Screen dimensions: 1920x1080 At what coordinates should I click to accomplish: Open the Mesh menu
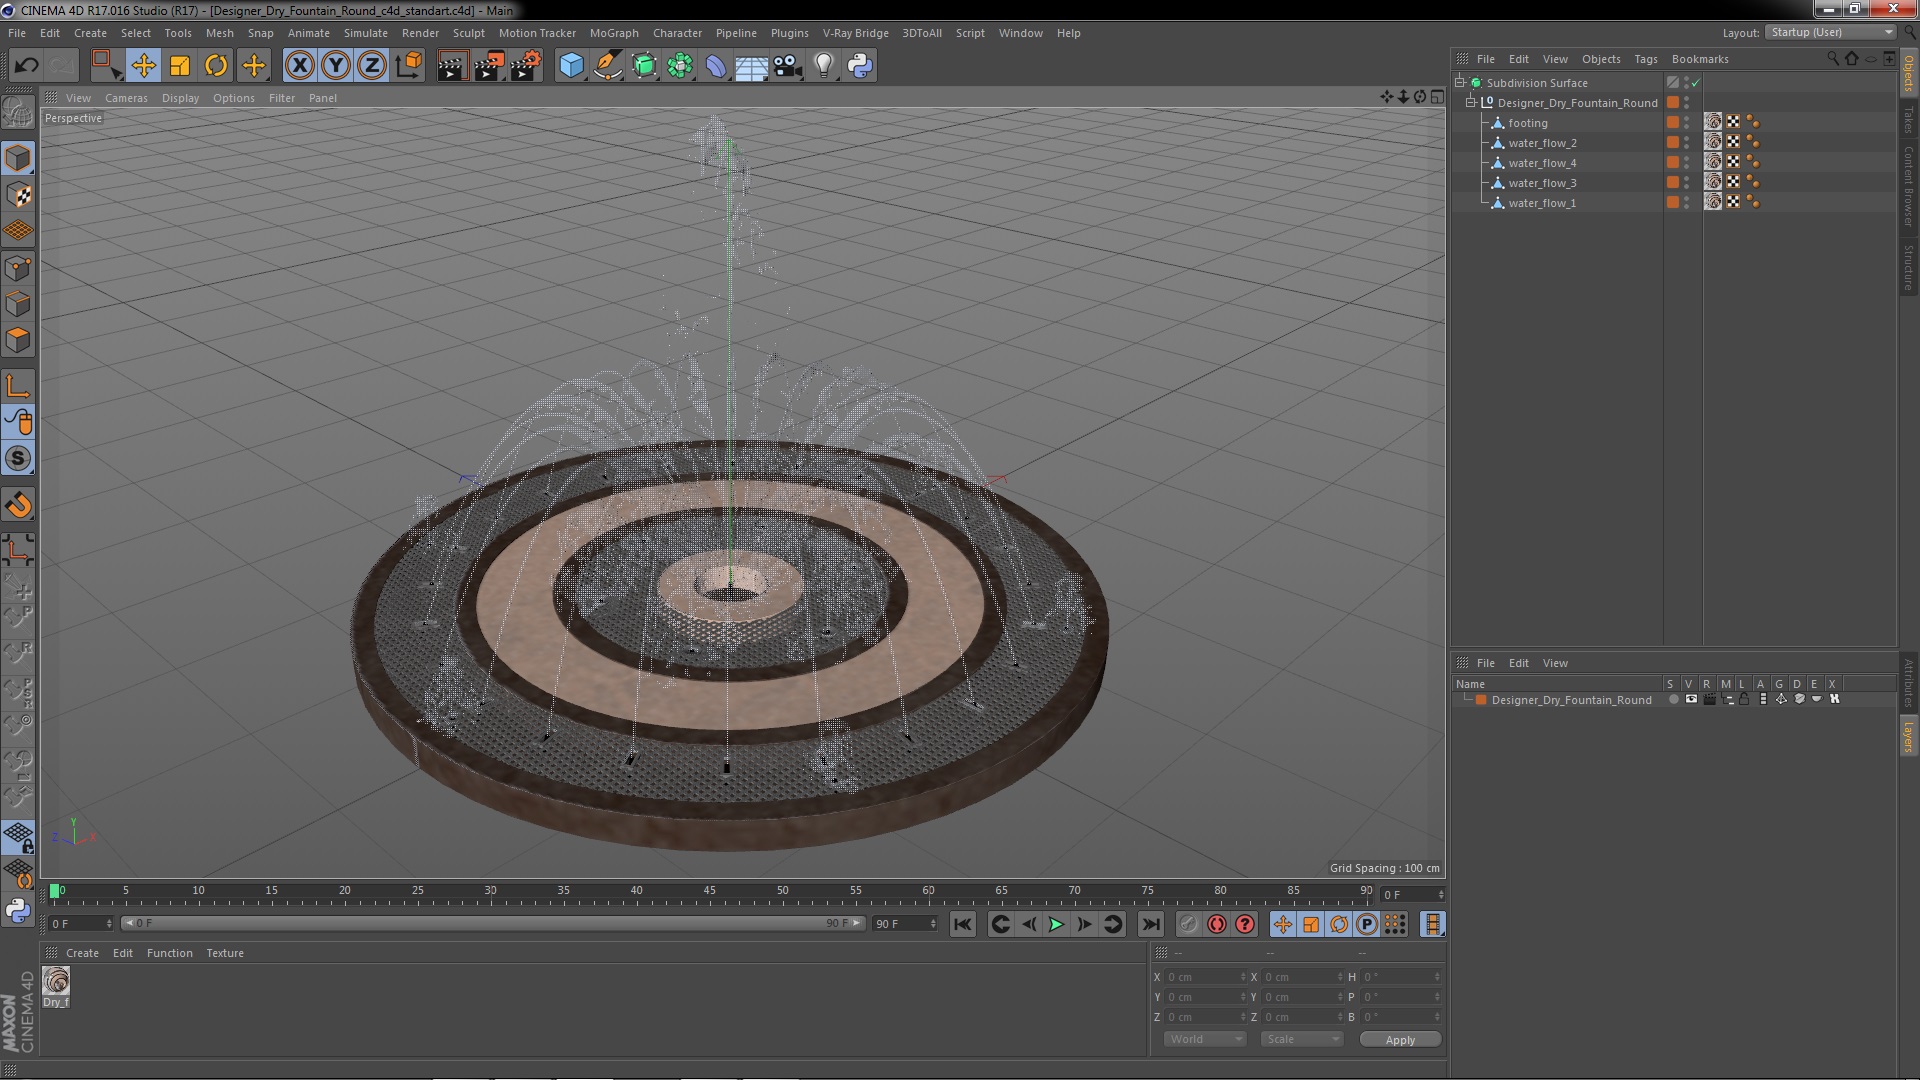[219, 33]
